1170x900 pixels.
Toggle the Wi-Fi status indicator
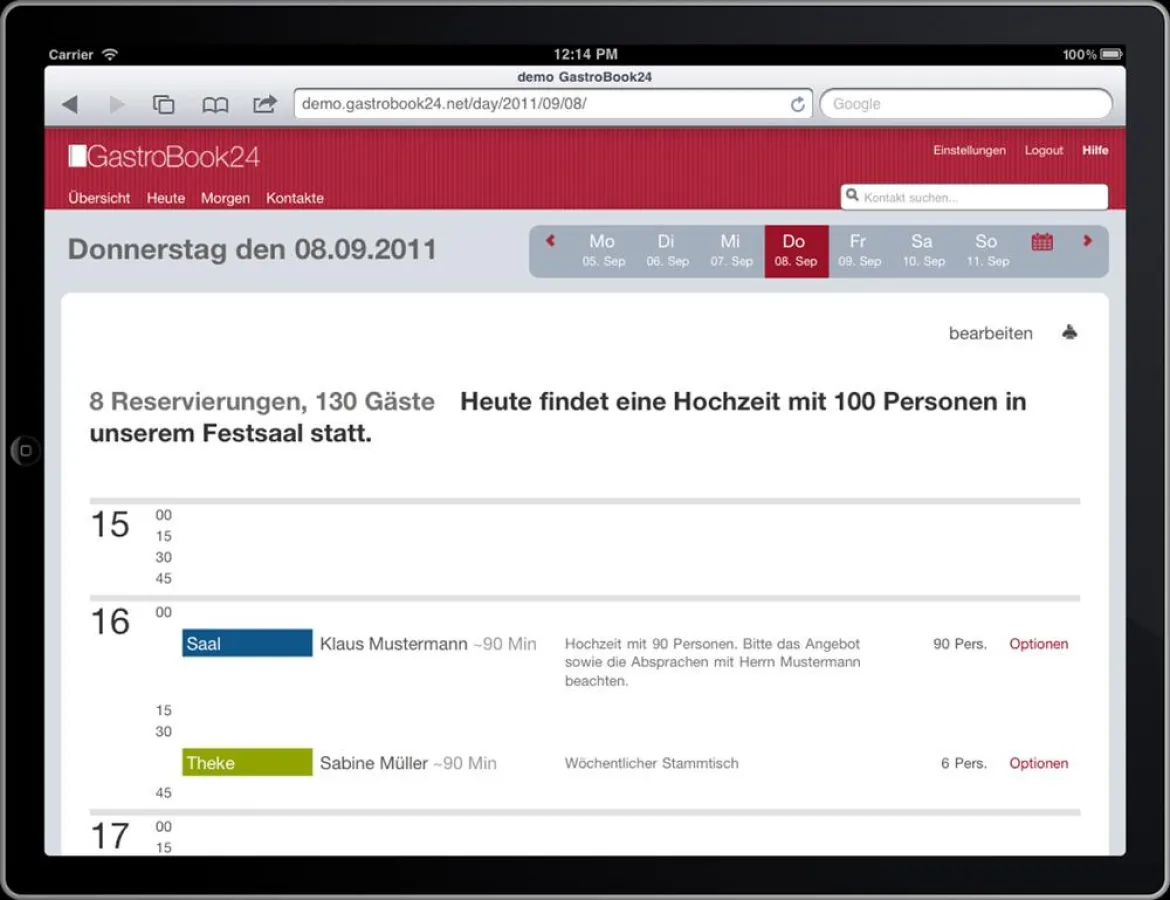pos(111,57)
